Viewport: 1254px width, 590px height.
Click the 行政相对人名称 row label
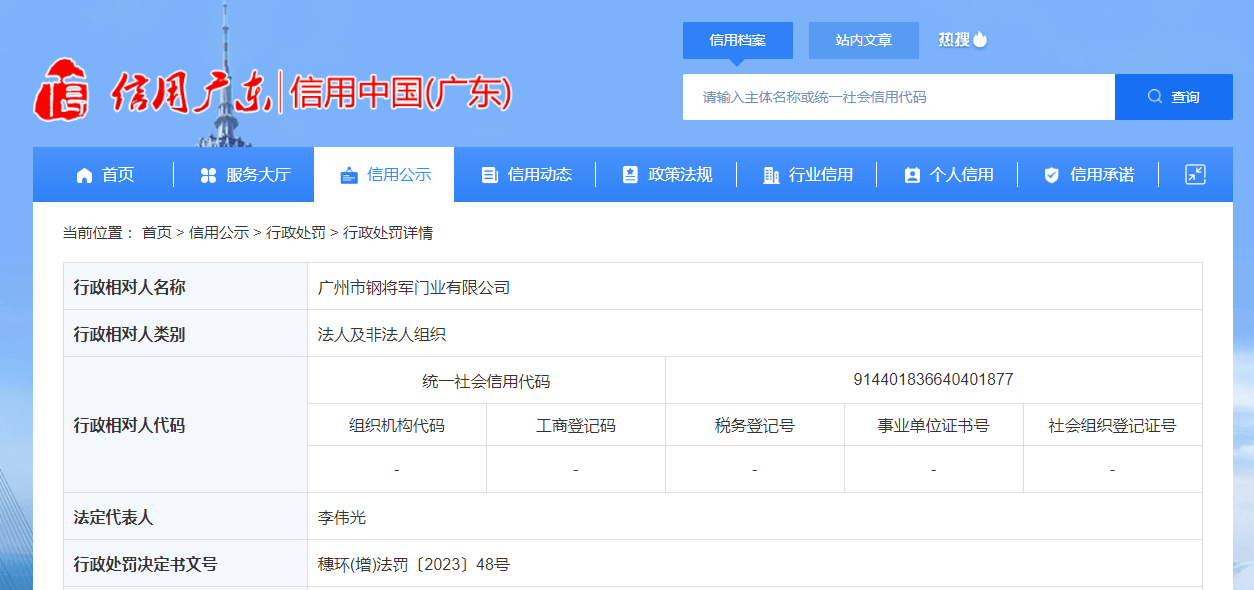130,287
